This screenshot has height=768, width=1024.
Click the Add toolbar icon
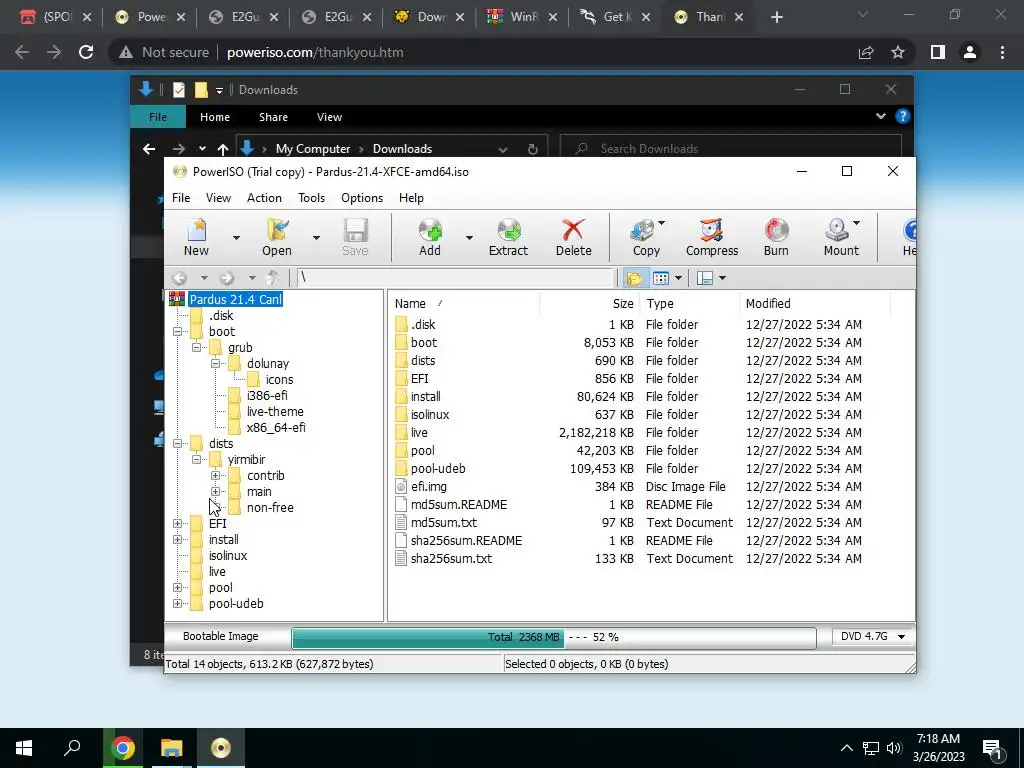tap(430, 238)
